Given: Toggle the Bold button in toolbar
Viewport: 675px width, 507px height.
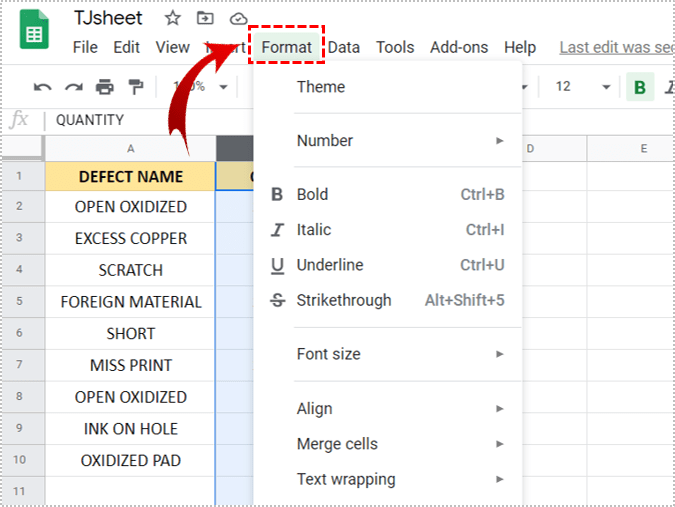Looking at the screenshot, I should pyautogui.click(x=639, y=87).
